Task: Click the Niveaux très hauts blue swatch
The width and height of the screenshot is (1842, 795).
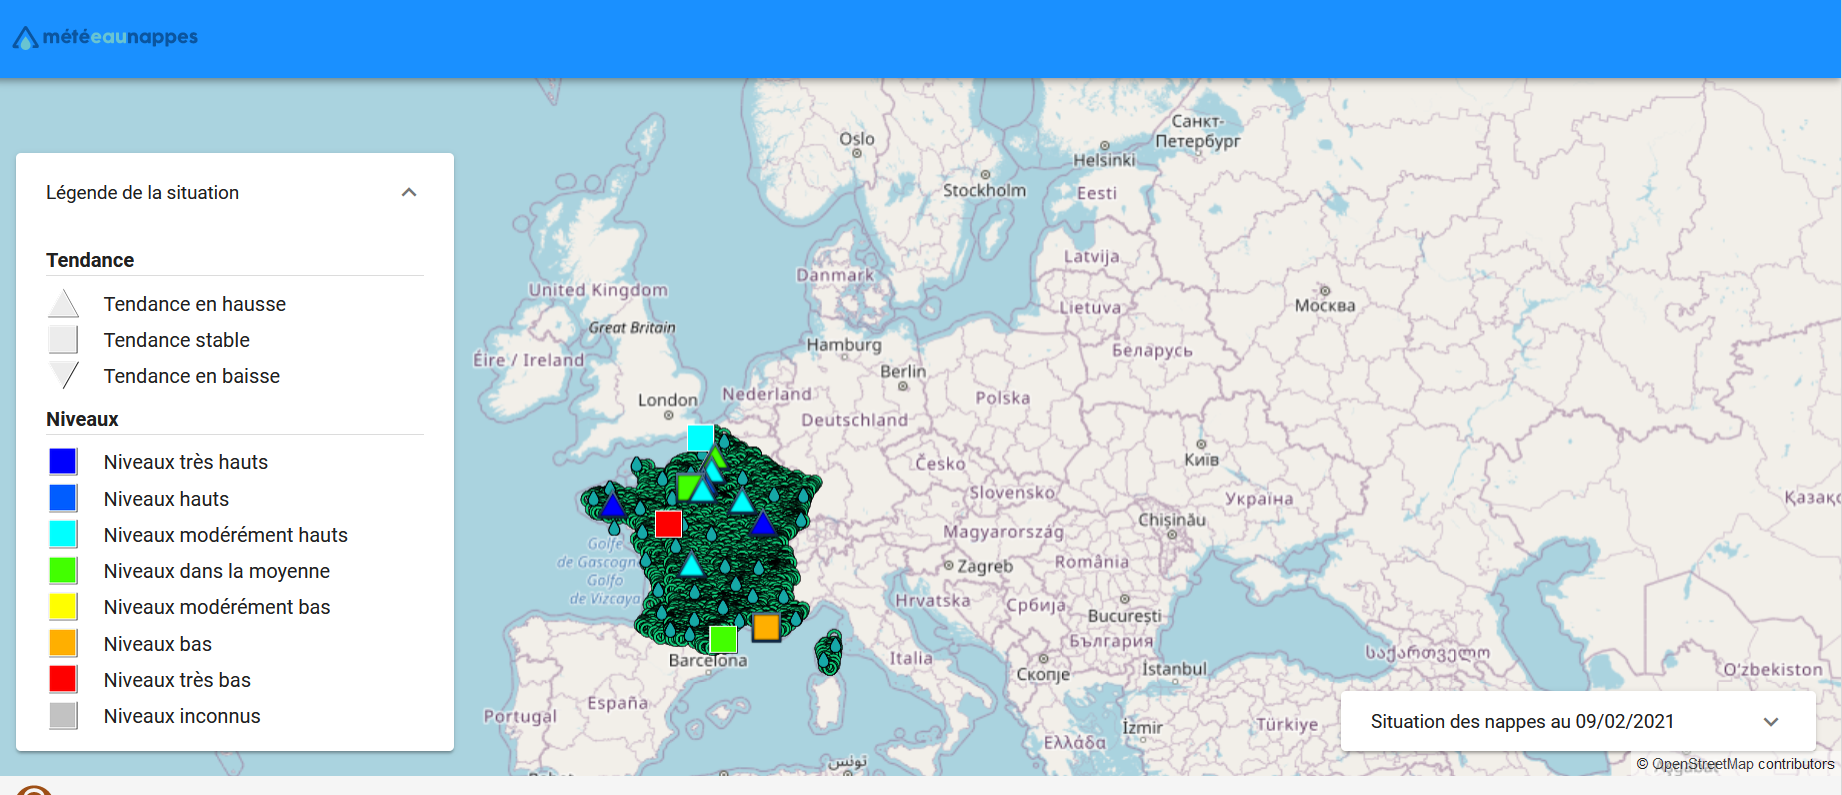Action: pos(63,462)
